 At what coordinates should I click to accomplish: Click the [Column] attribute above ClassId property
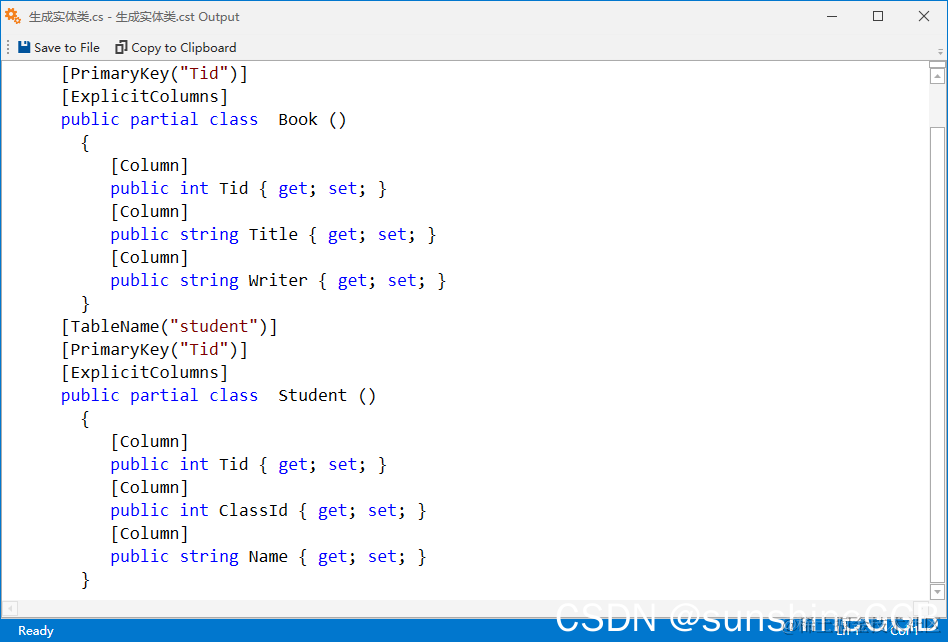point(149,488)
